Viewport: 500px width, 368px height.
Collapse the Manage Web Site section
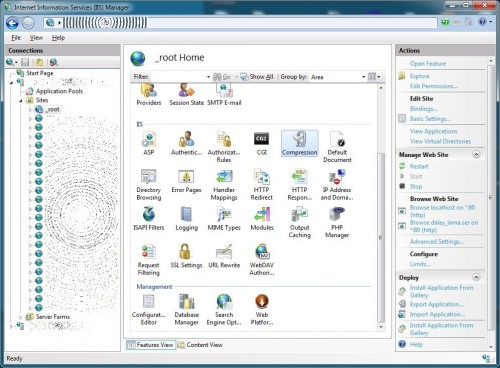click(476, 154)
